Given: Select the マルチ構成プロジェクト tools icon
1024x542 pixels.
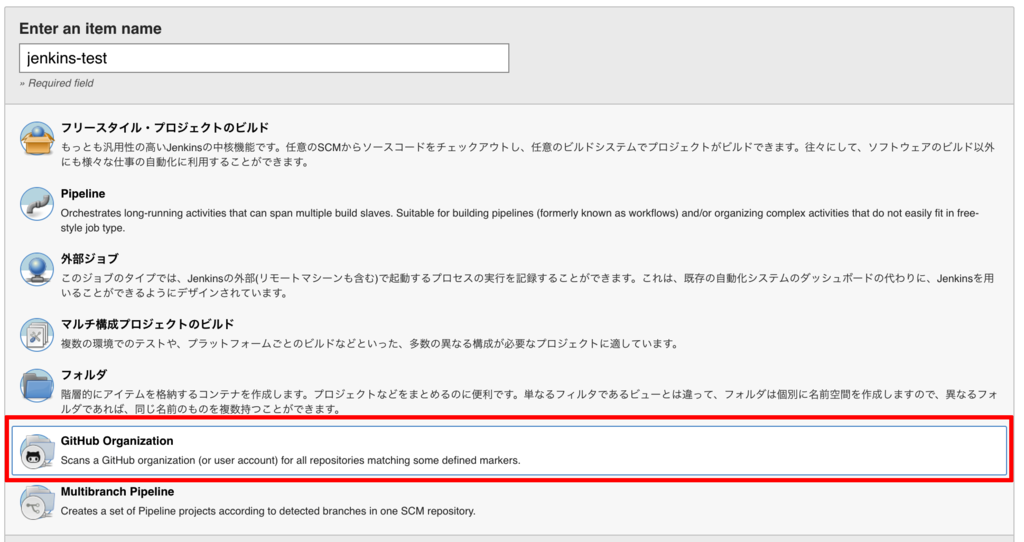Looking at the screenshot, I should (37, 334).
